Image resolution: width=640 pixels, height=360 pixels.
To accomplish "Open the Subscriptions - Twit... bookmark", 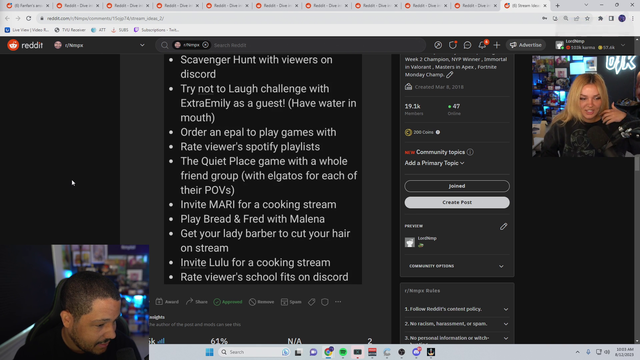I will tap(156, 30).
